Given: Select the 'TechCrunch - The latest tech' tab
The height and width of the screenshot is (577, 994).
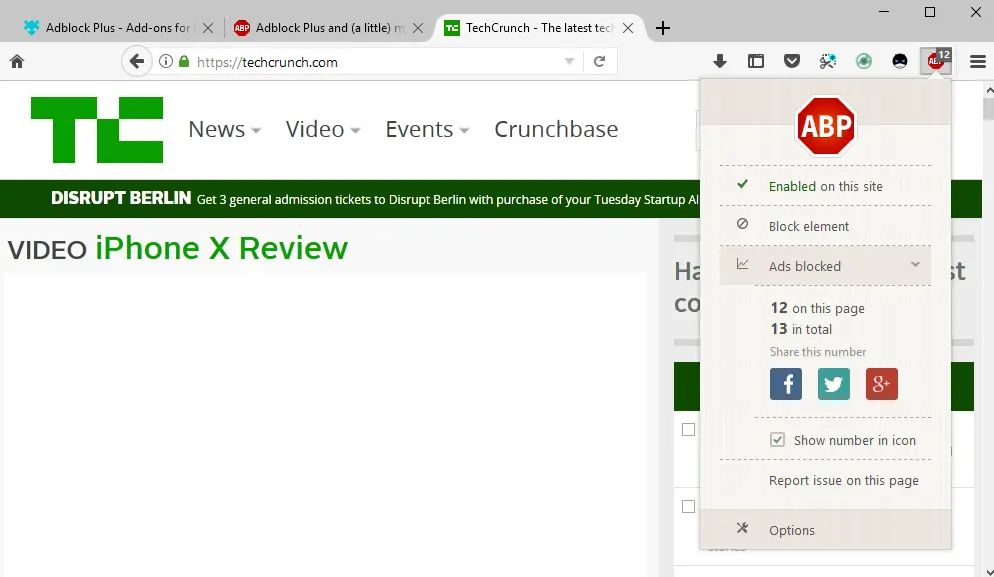Looking at the screenshot, I should (539, 28).
